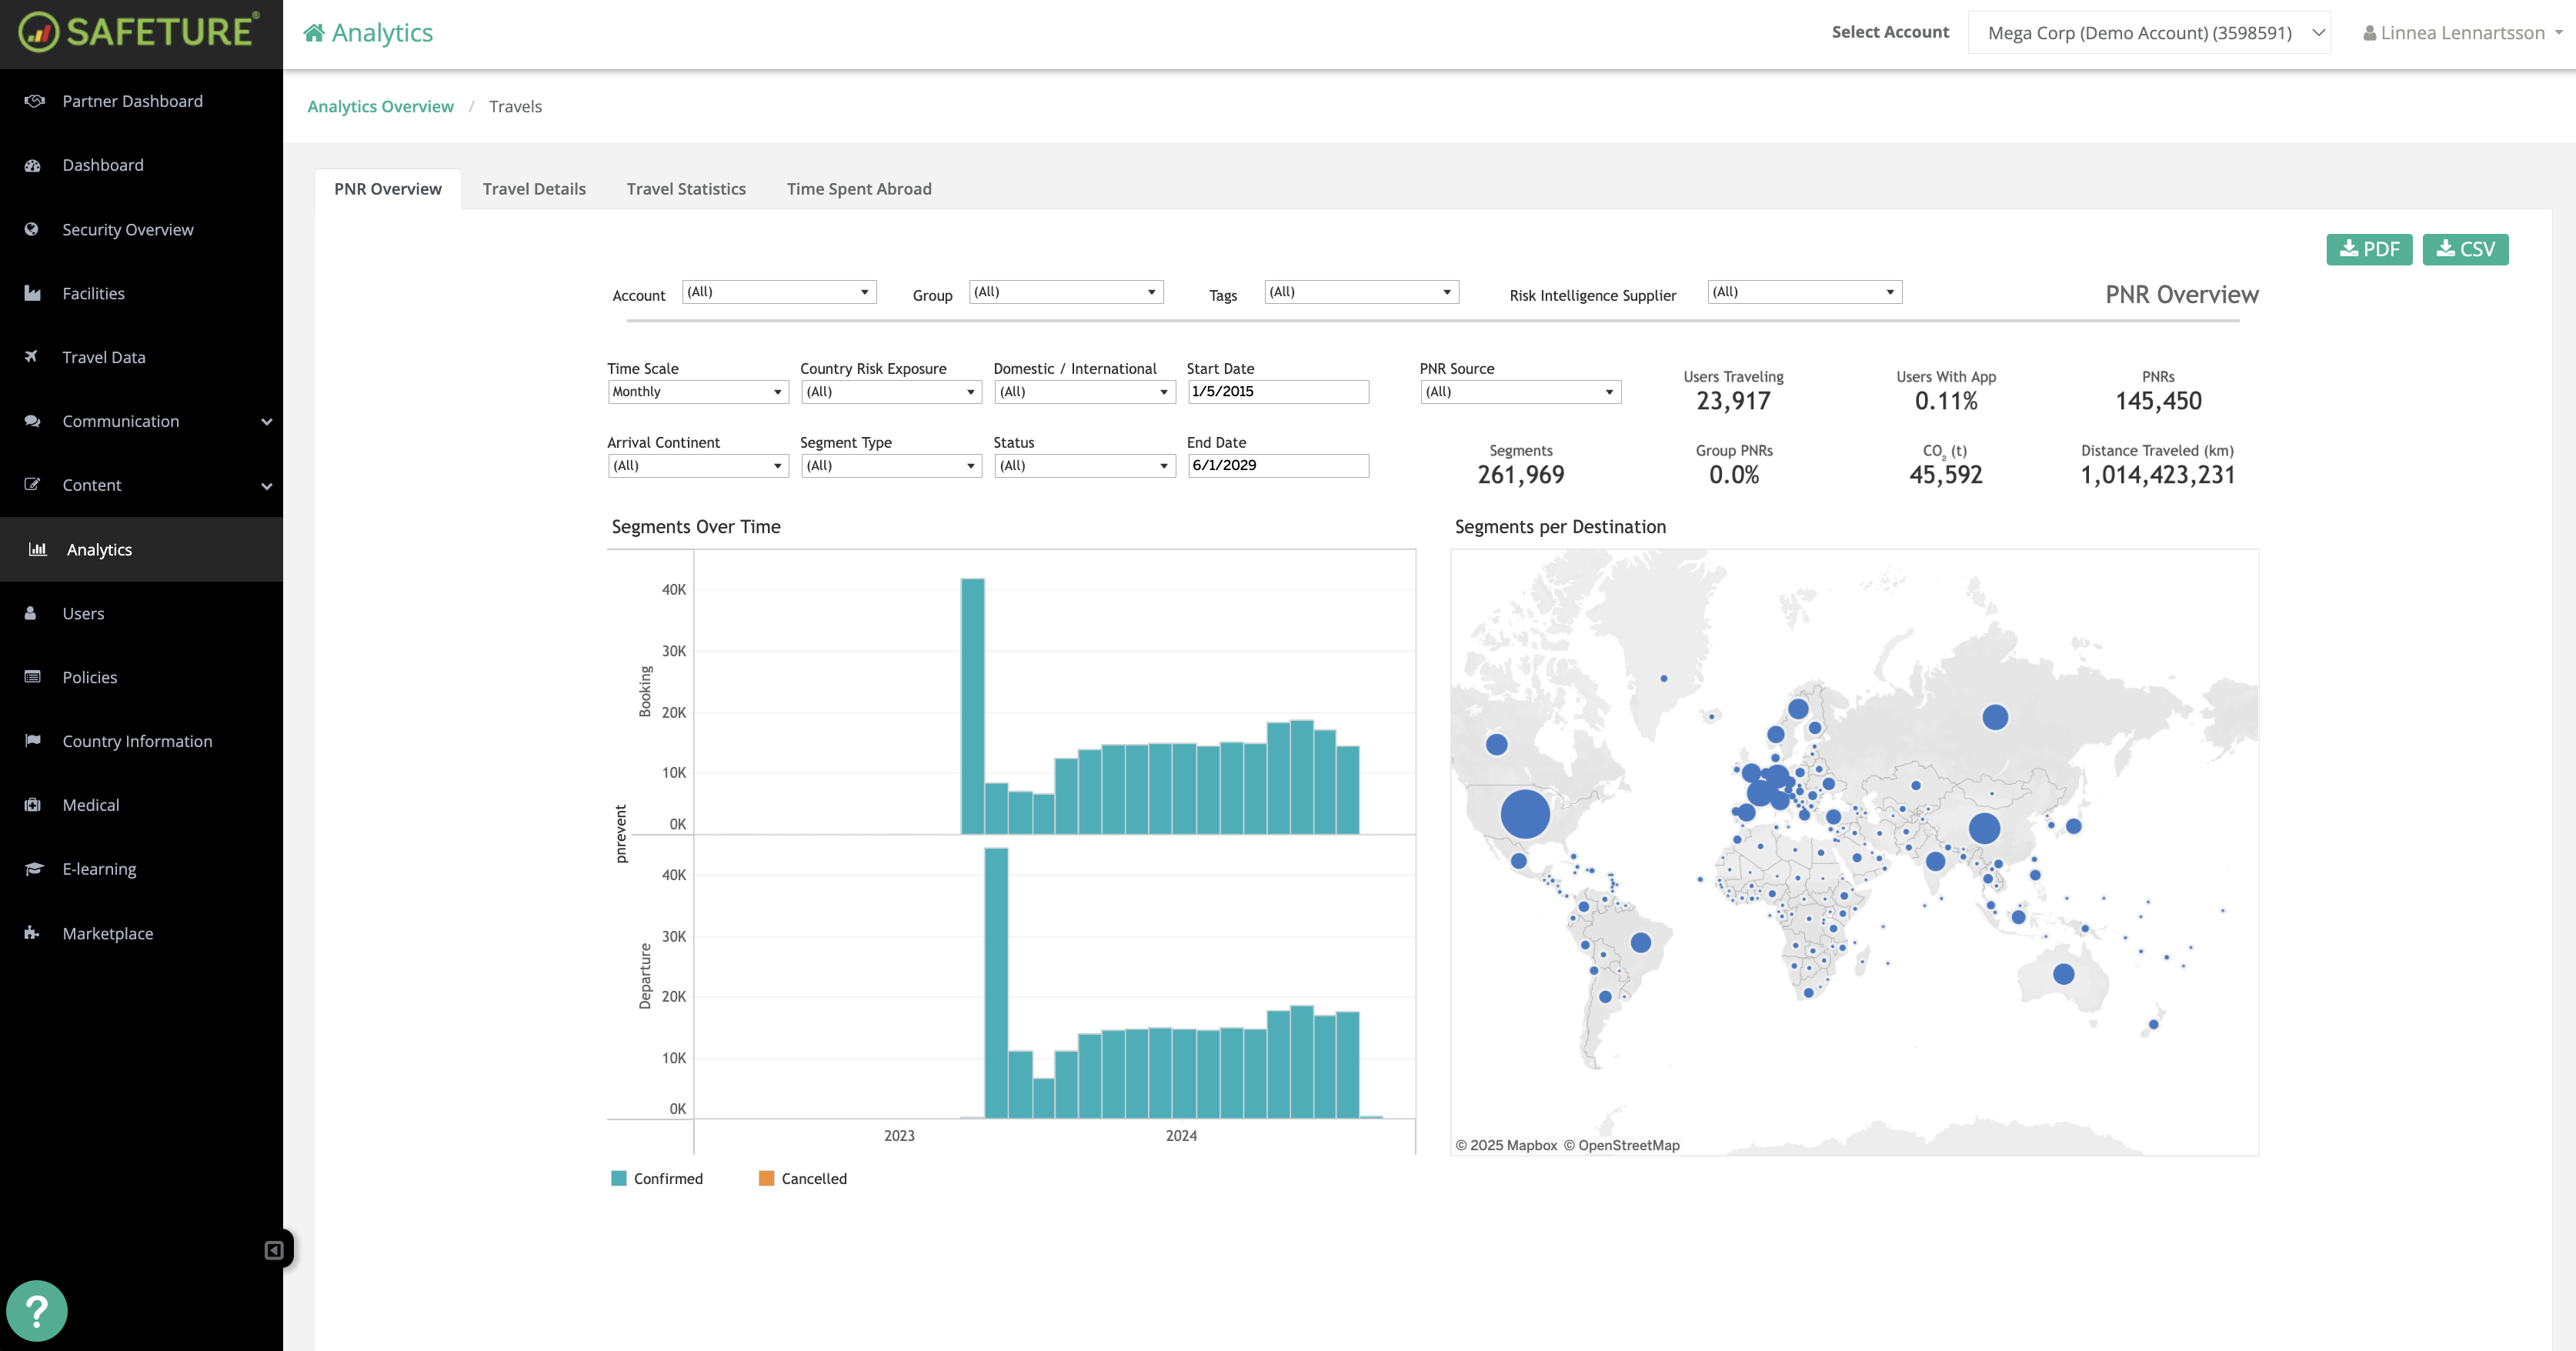
Task: Open the help question mark bubble
Action: (37, 1311)
